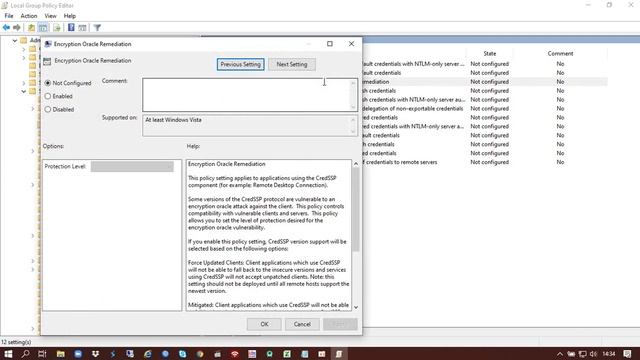
Task: Open the Windows Start menu
Action: [x=8, y=354]
